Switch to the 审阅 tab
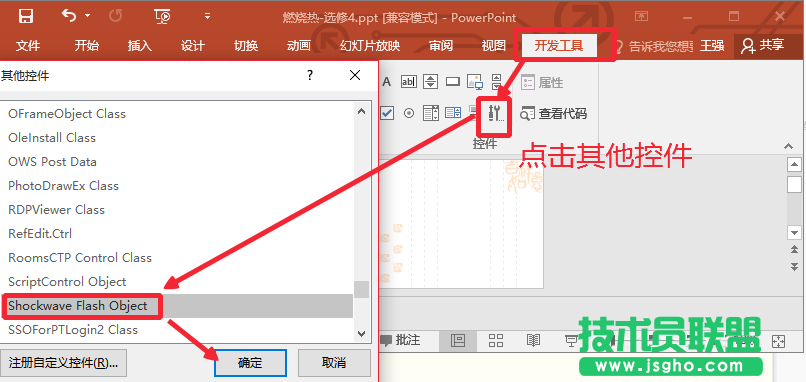 tap(441, 45)
